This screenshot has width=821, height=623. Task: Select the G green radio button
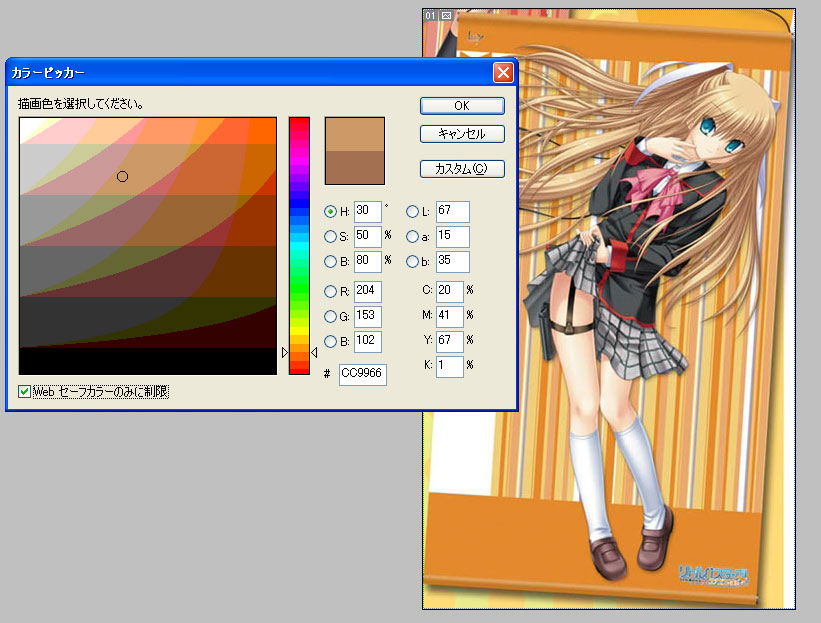tap(330, 316)
